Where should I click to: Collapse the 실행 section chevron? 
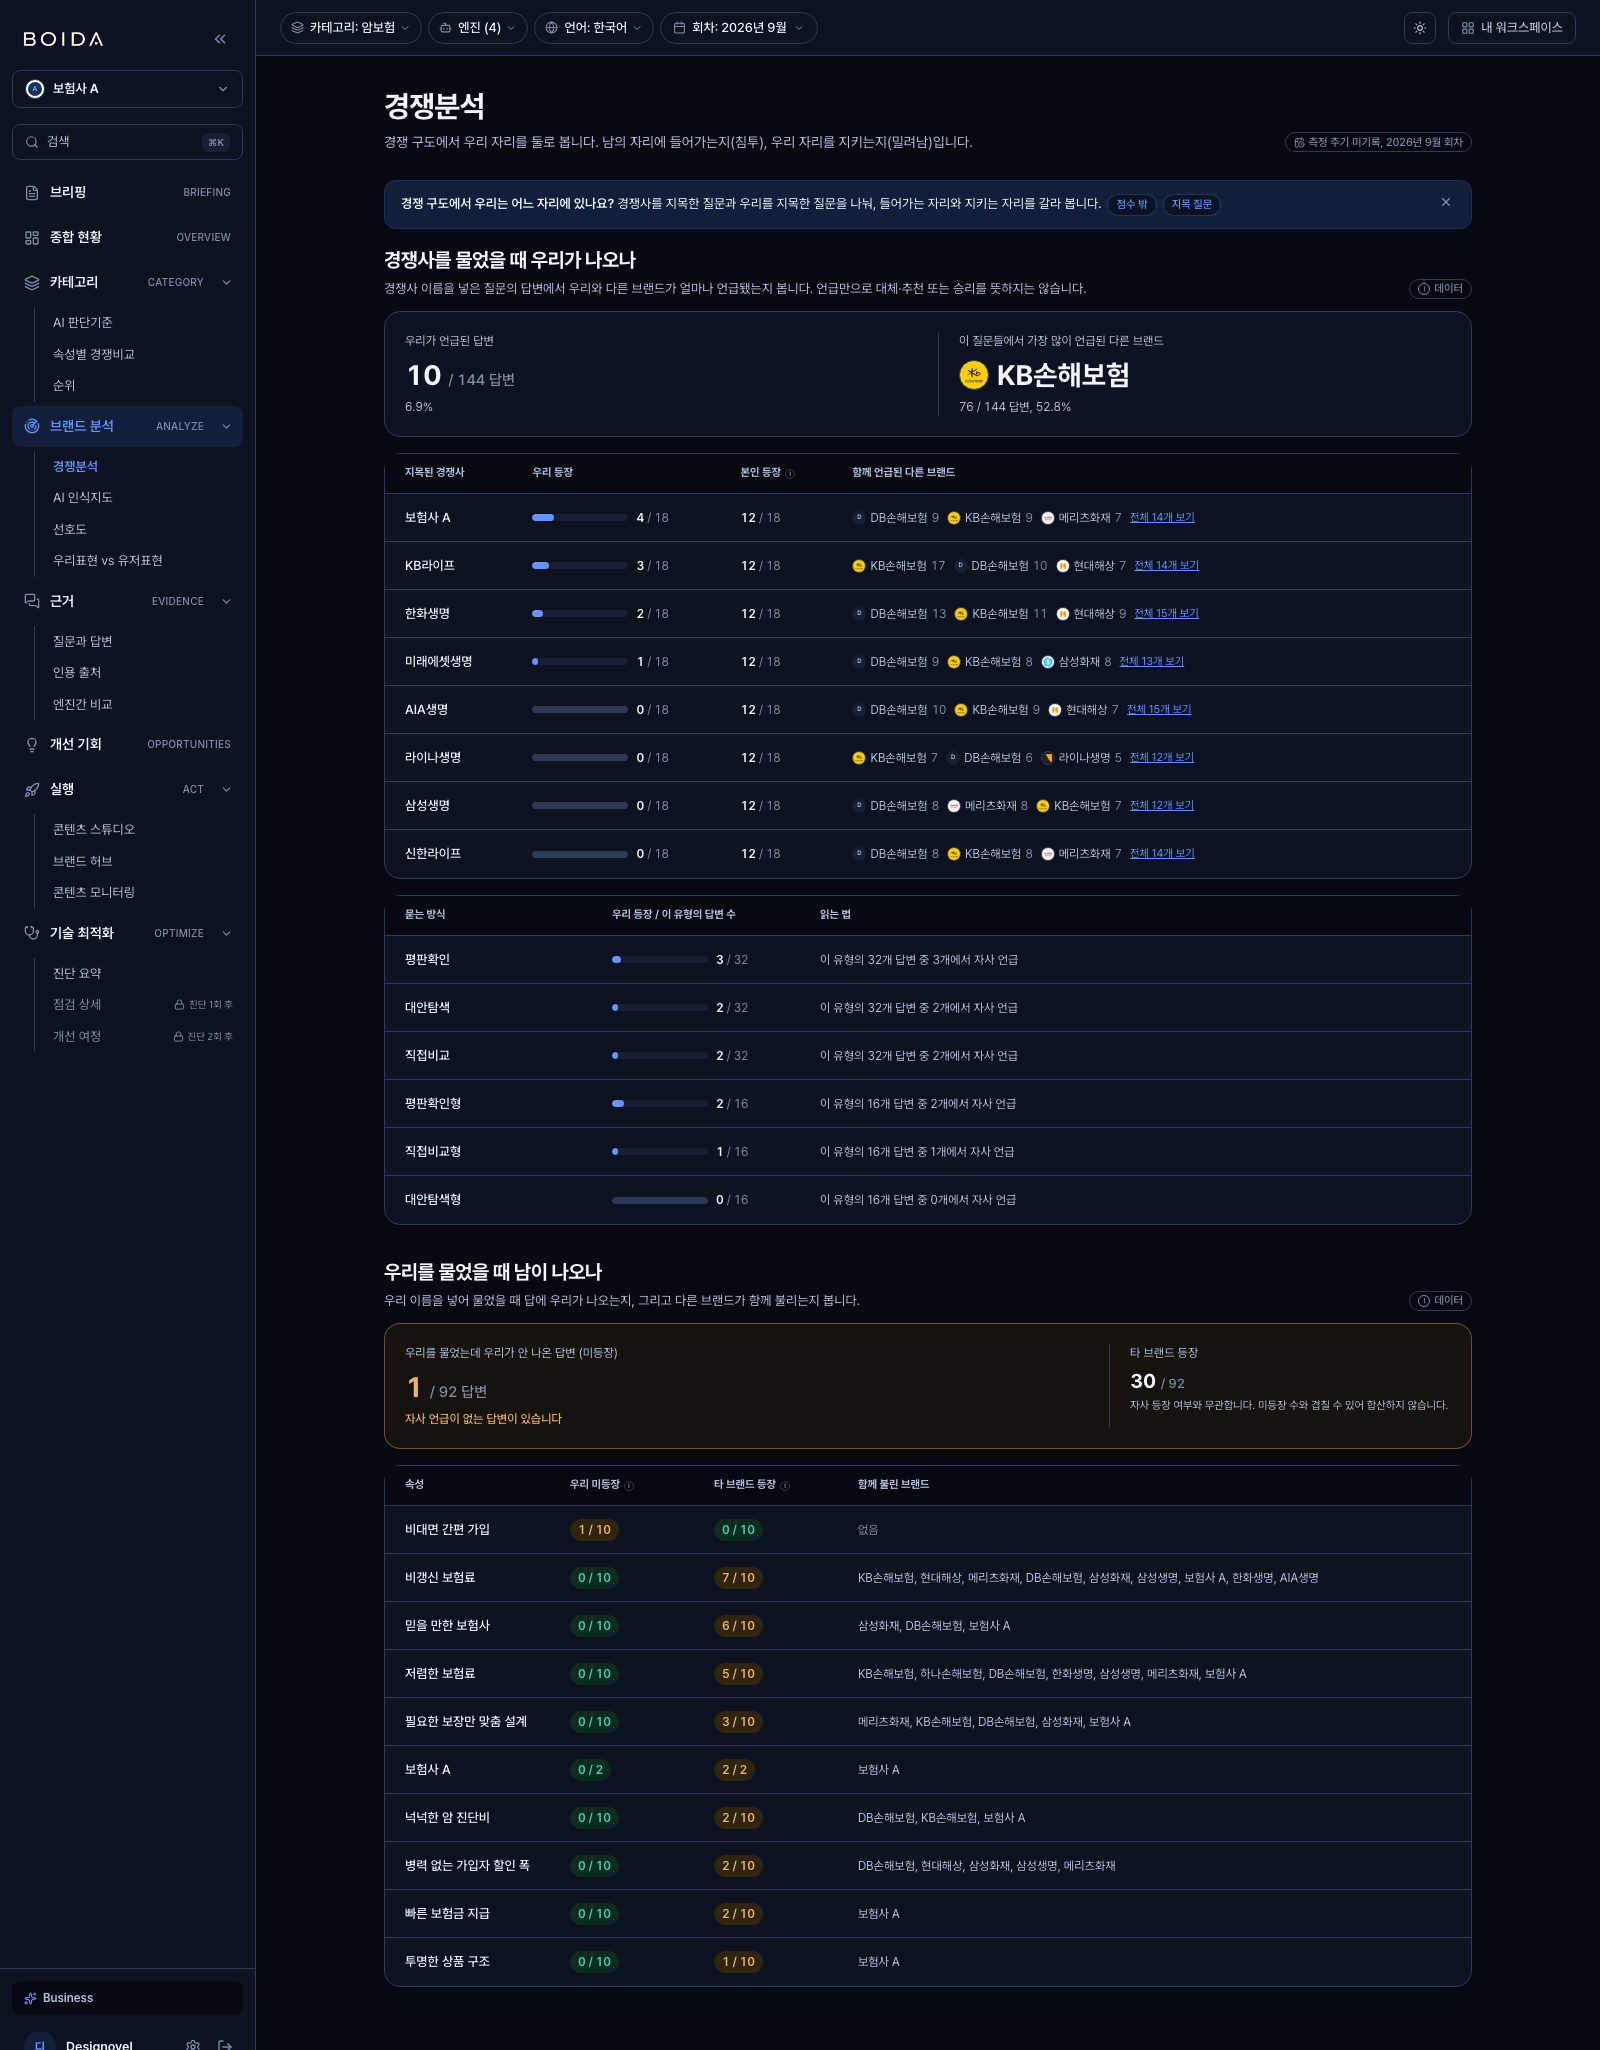point(227,789)
